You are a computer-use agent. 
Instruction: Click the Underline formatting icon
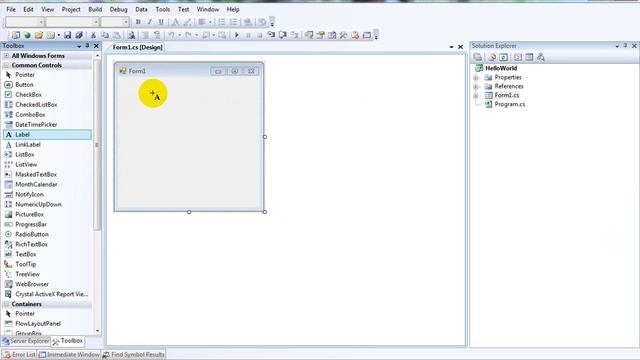[x=161, y=22]
